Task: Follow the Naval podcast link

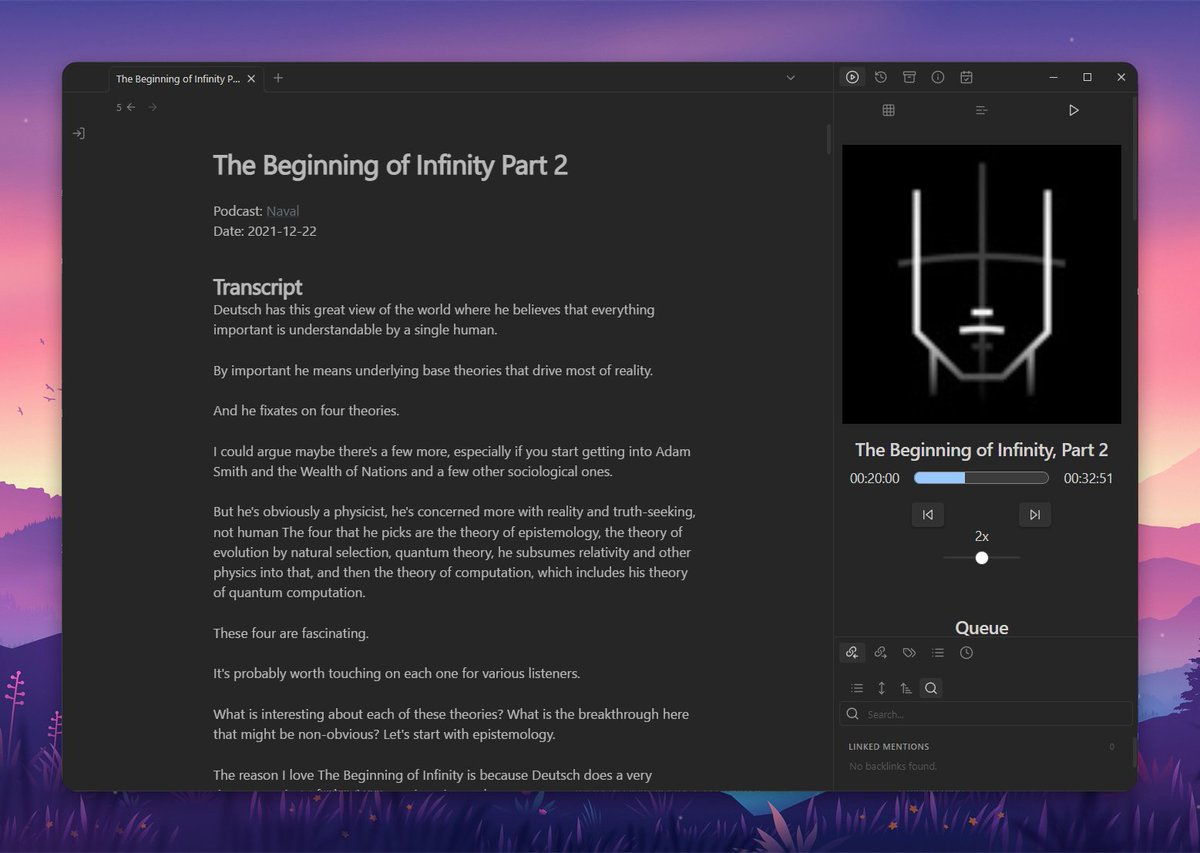Action: 282,211
